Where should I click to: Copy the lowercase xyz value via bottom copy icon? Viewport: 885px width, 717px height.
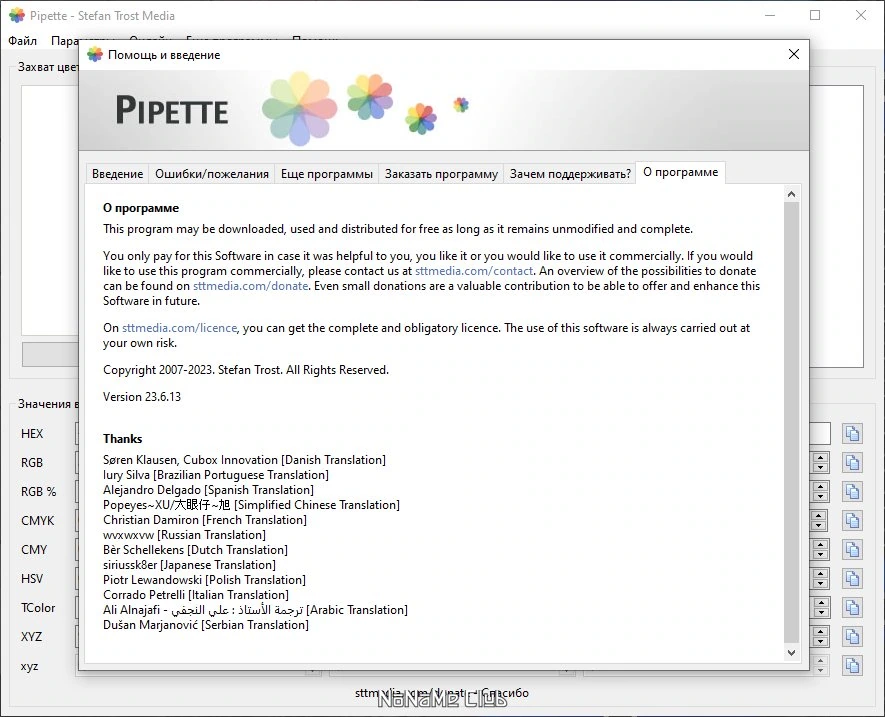coord(852,666)
